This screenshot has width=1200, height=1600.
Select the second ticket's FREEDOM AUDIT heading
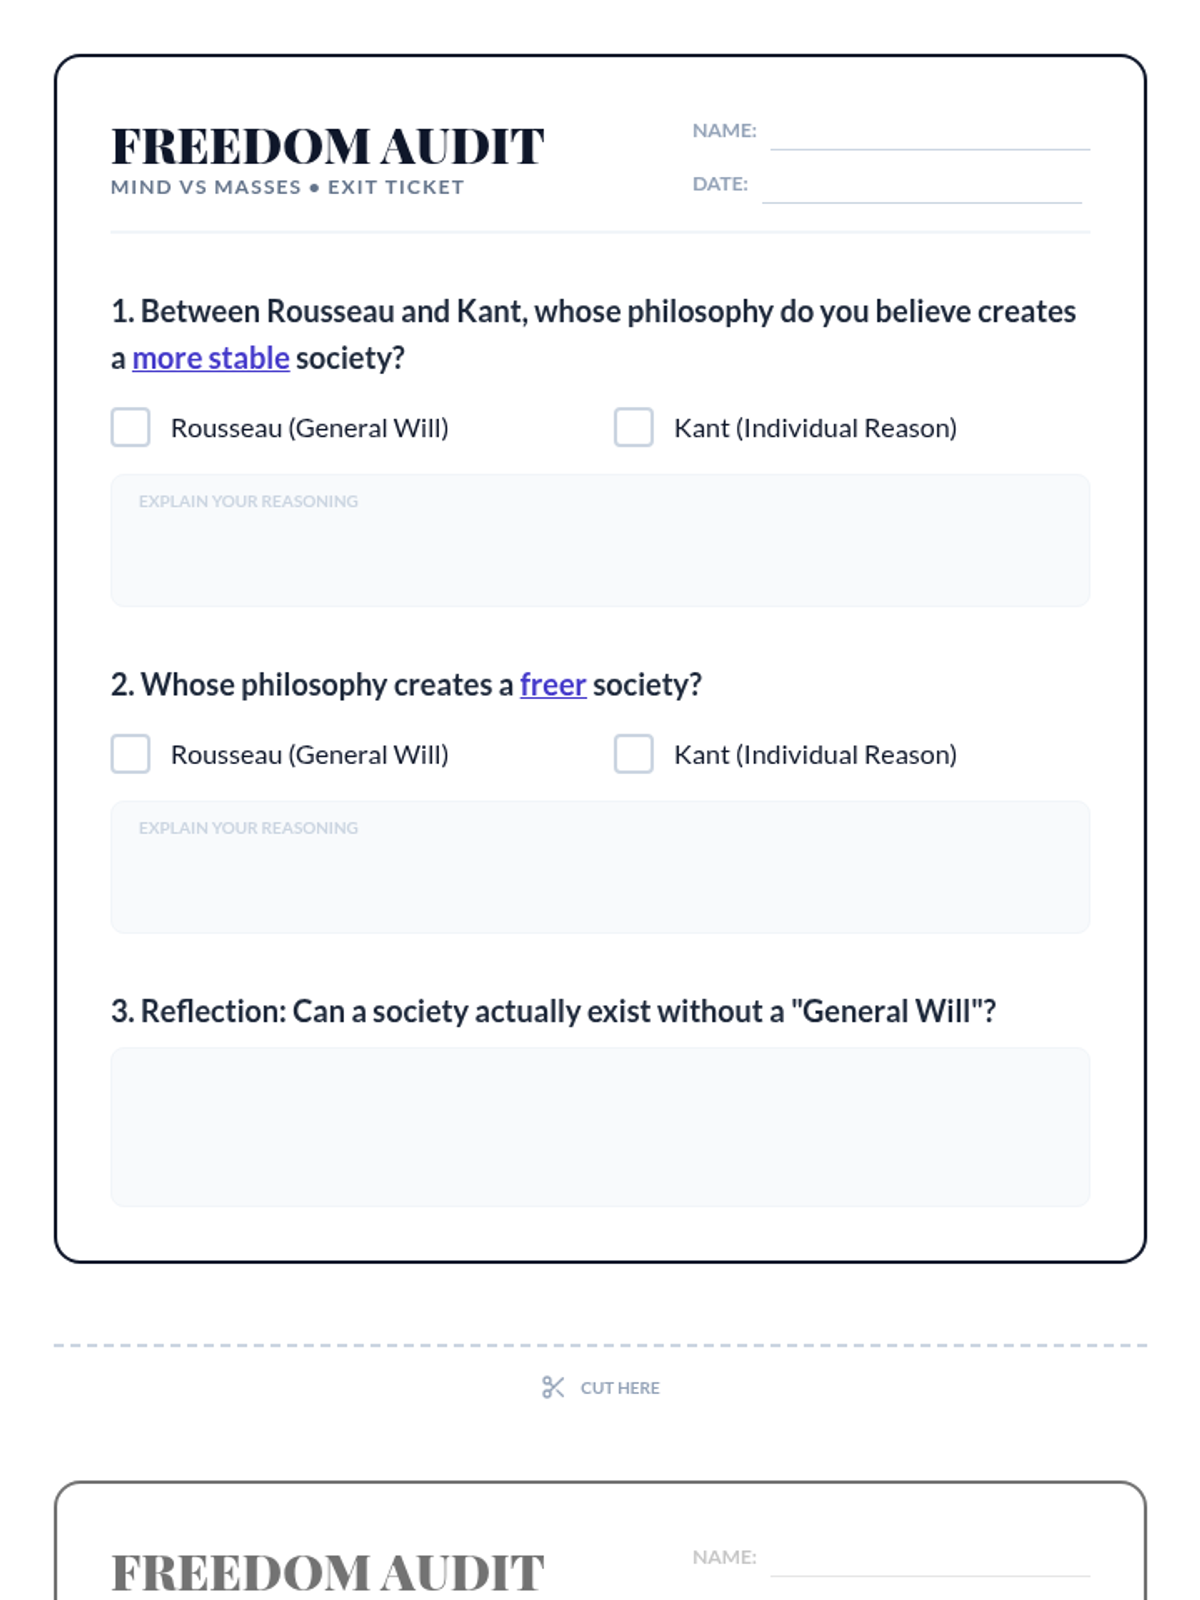tap(328, 1573)
